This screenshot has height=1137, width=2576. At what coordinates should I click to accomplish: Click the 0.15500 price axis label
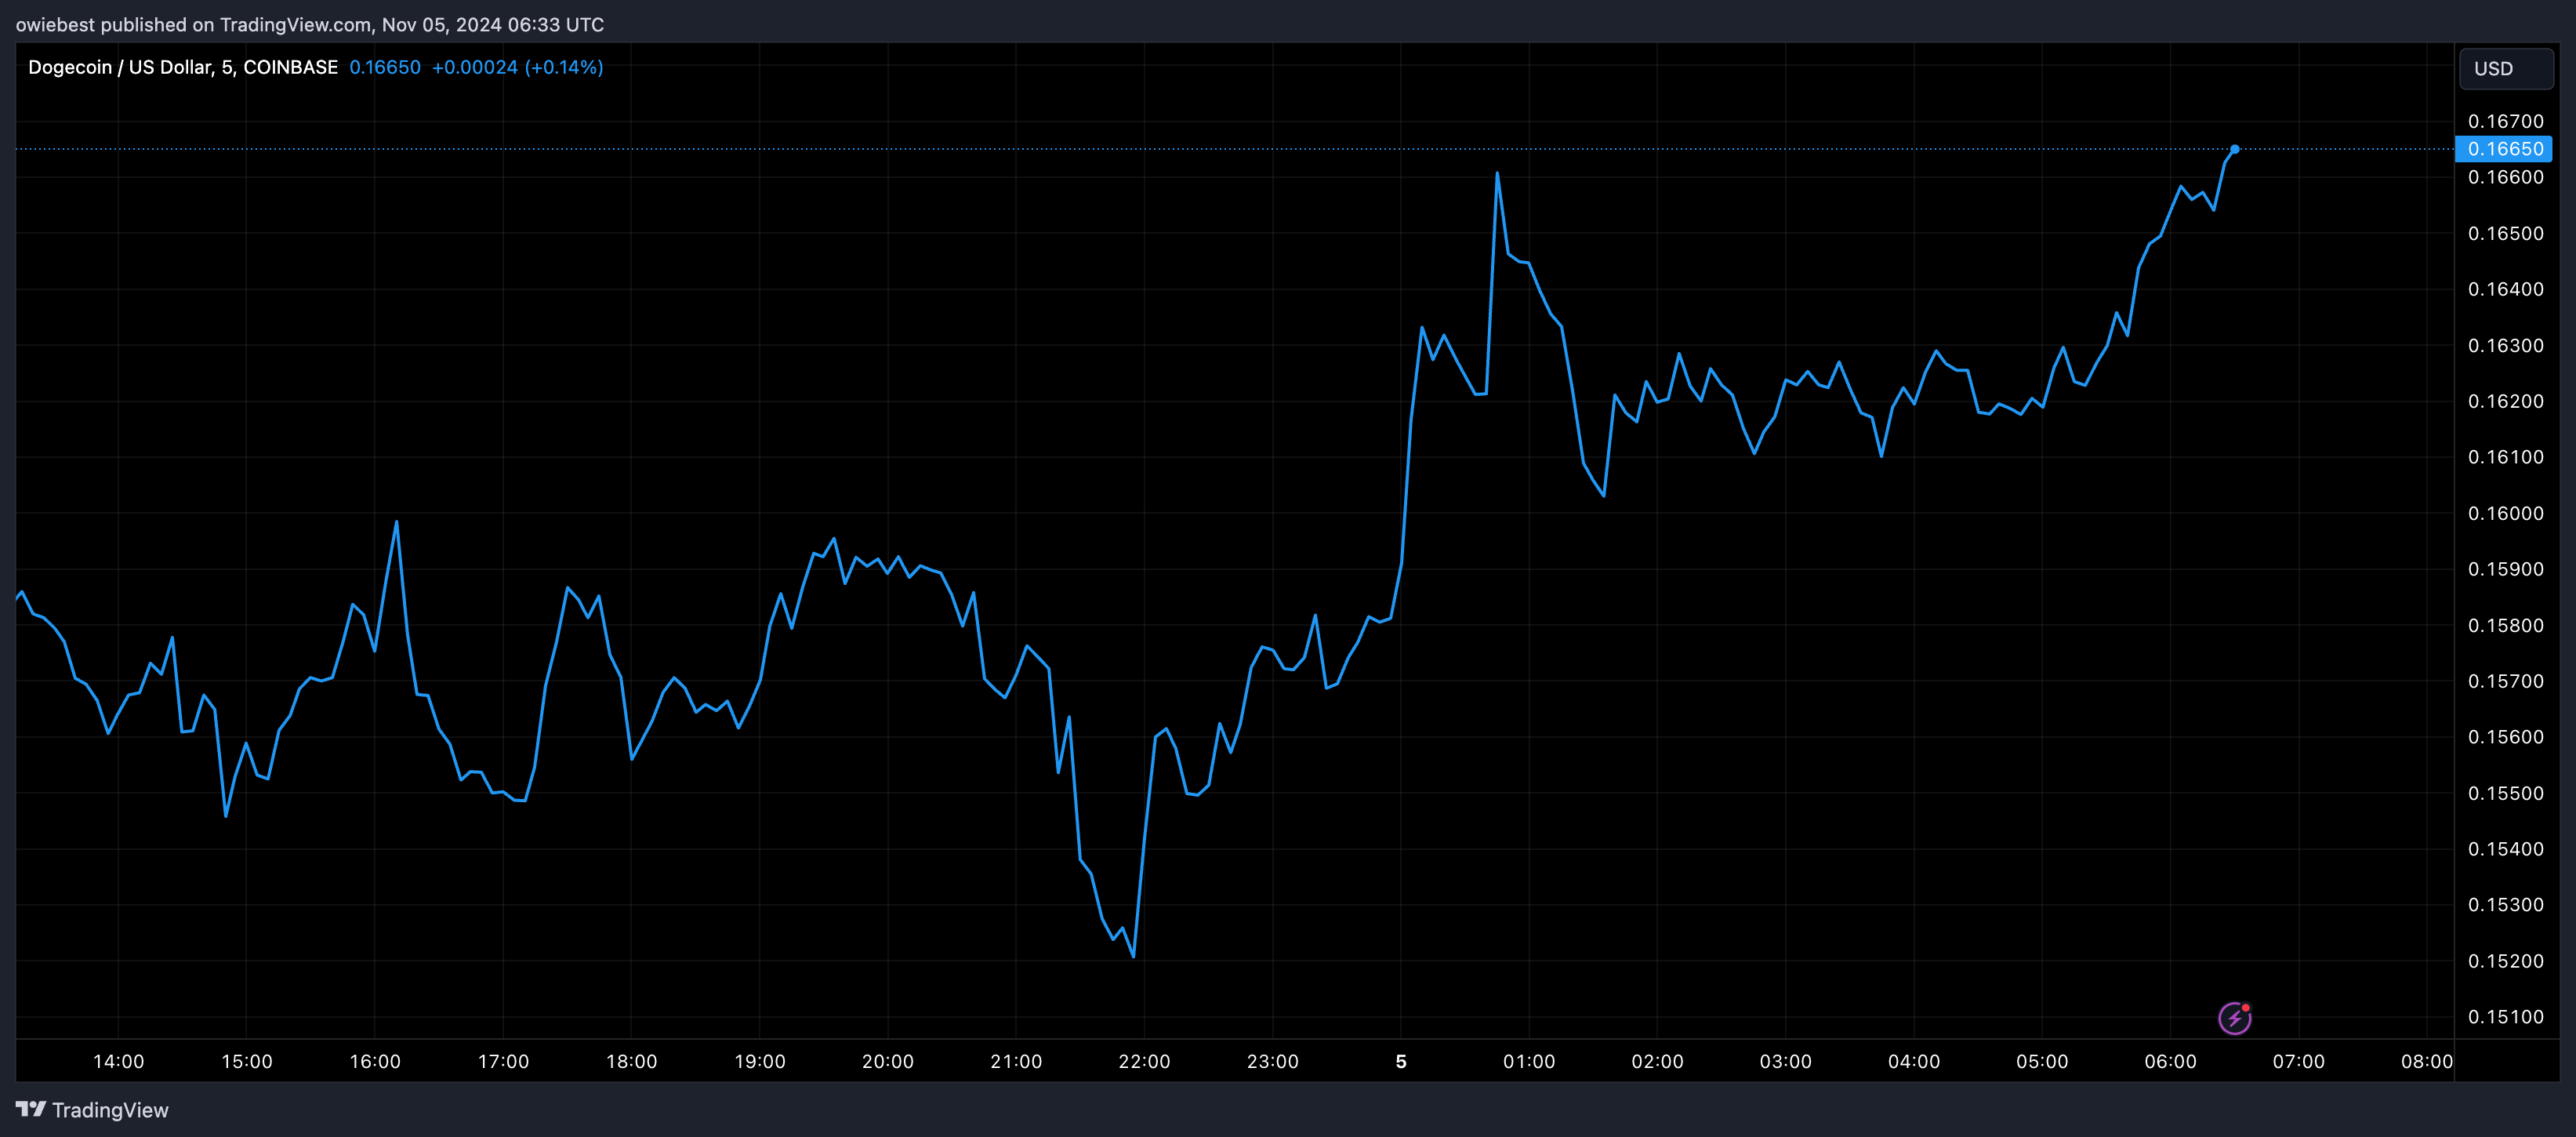(x=2505, y=793)
